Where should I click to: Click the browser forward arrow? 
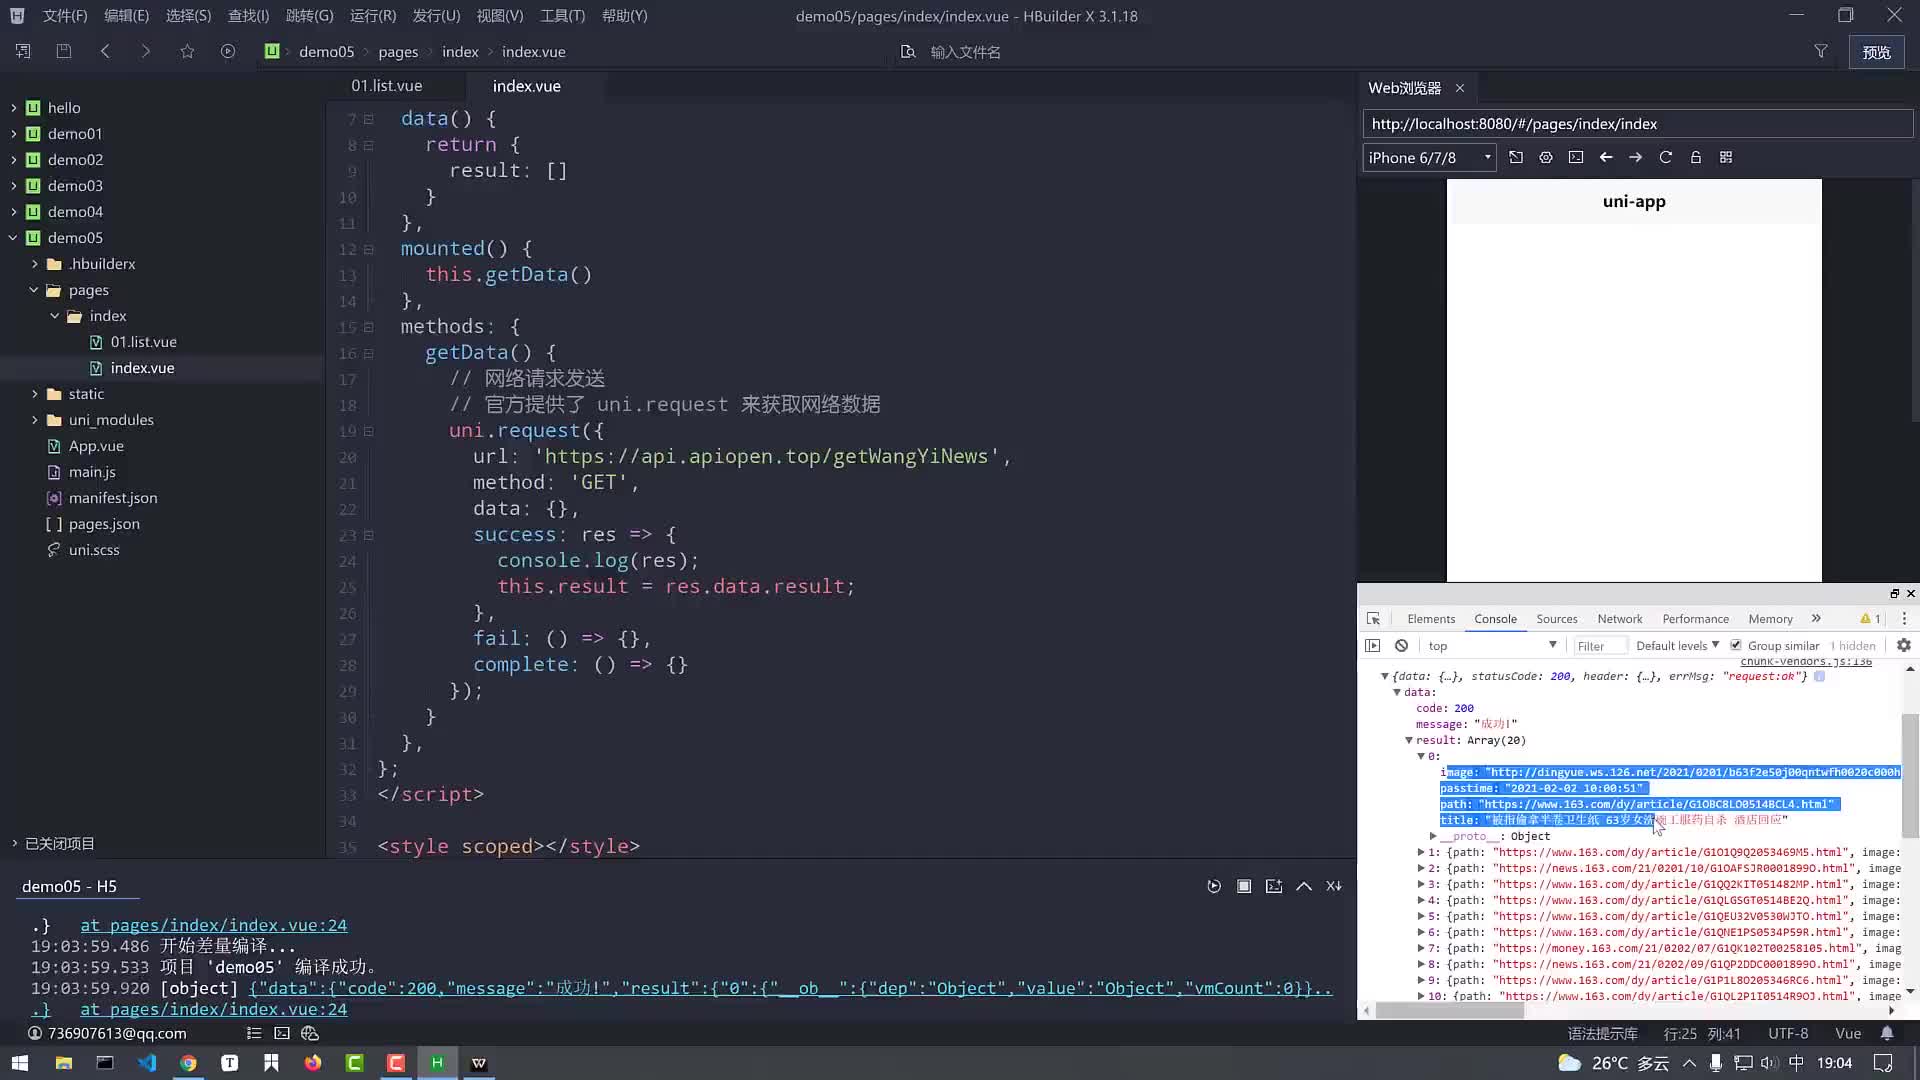click(1636, 157)
